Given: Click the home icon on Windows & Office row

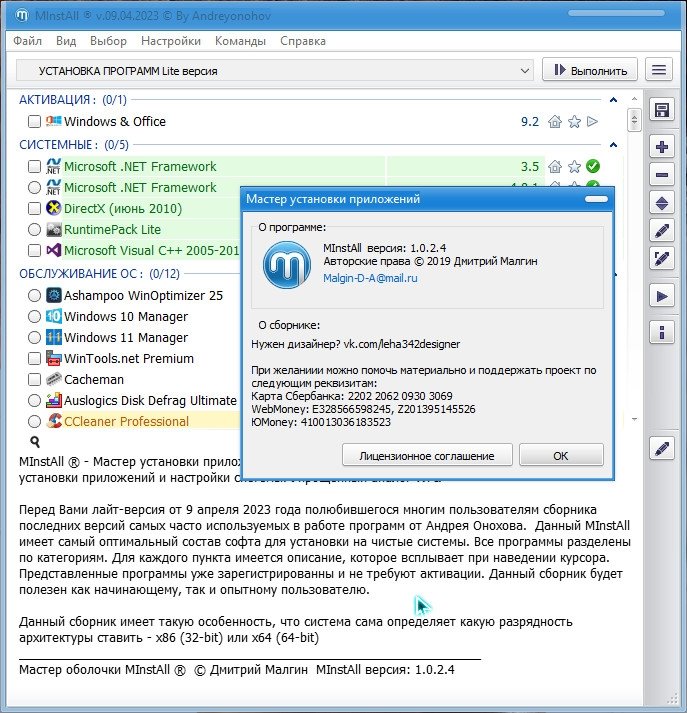Looking at the screenshot, I should pyautogui.click(x=555, y=121).
